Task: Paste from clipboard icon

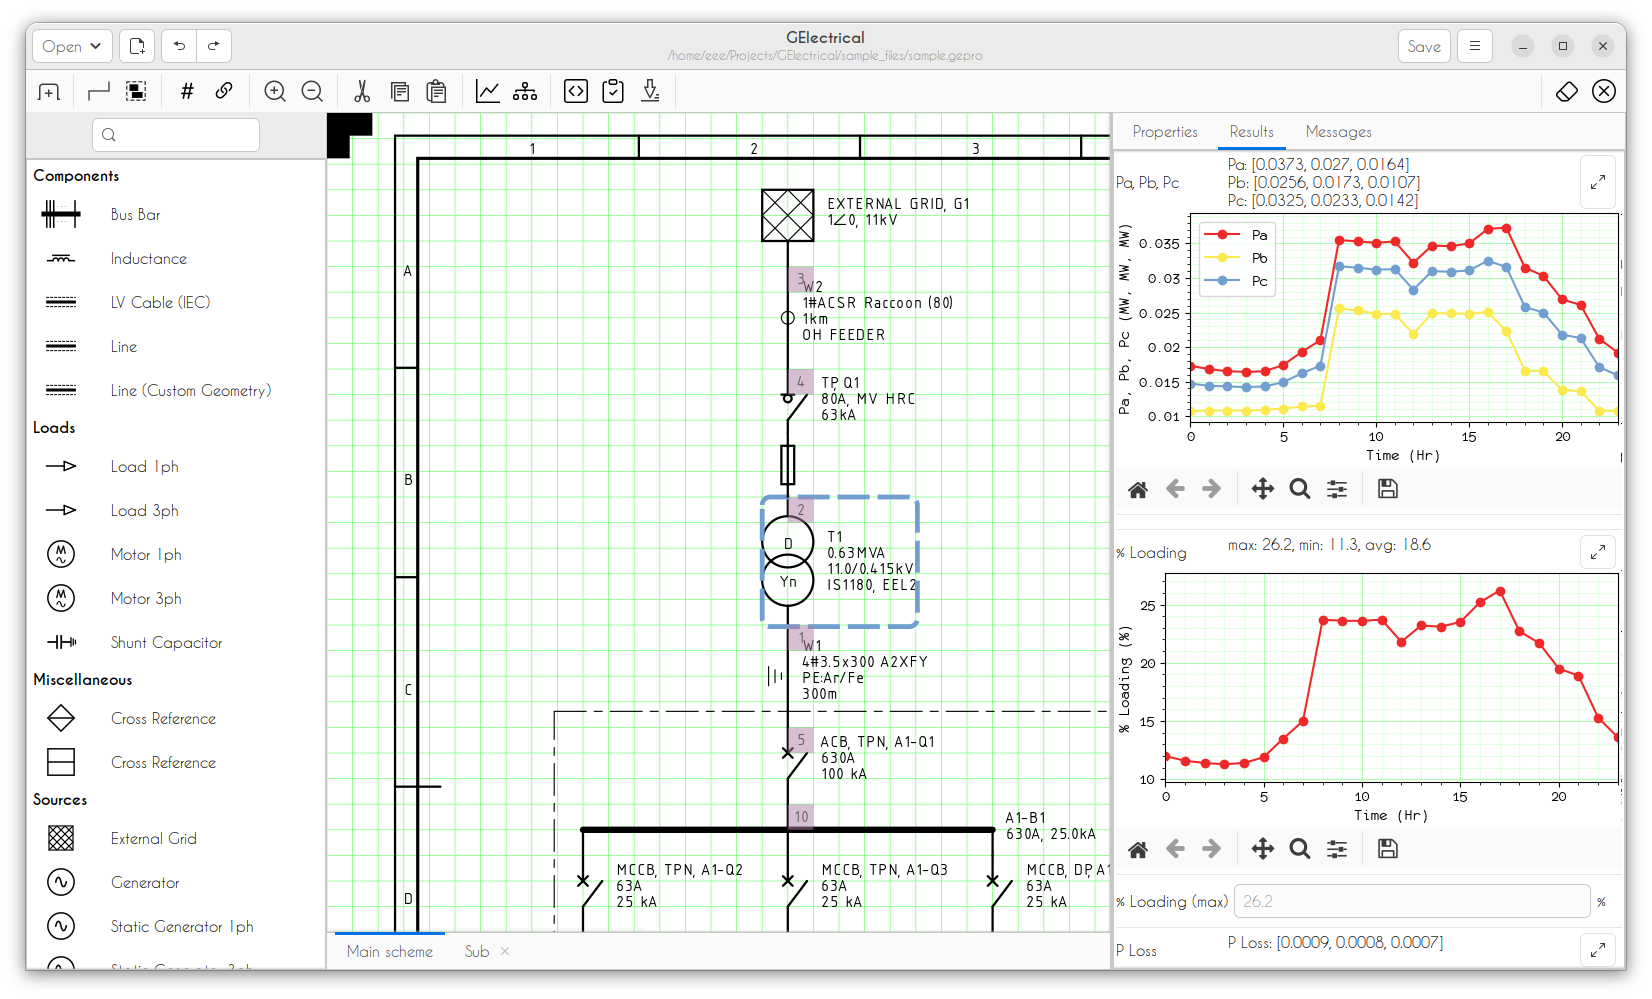Action: tap(436, 92)
